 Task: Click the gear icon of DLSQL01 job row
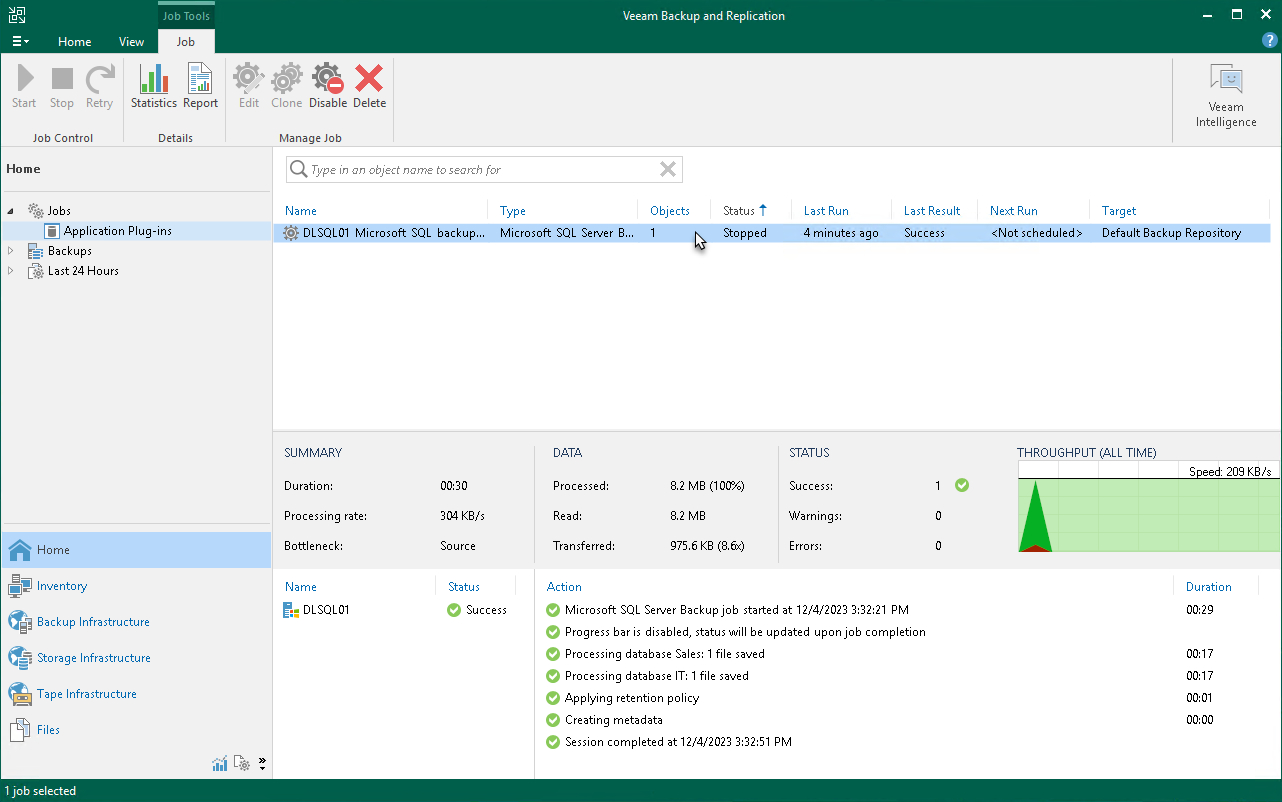pos(291,233)
